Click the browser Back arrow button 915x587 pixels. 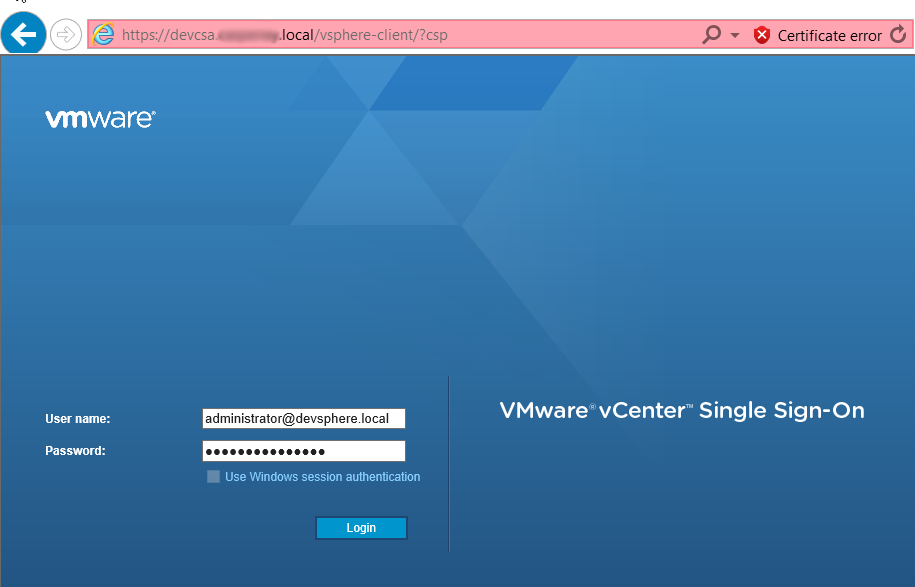tap(23, 34)
